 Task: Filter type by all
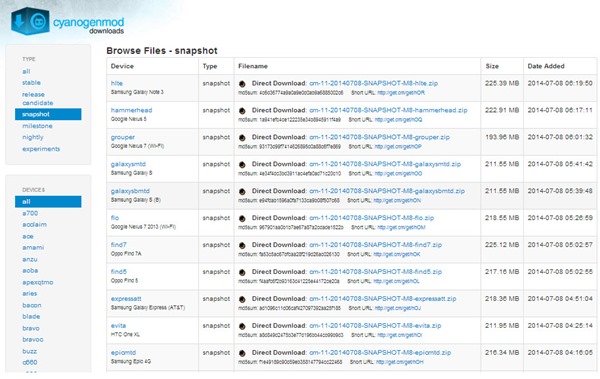(26, 71)
